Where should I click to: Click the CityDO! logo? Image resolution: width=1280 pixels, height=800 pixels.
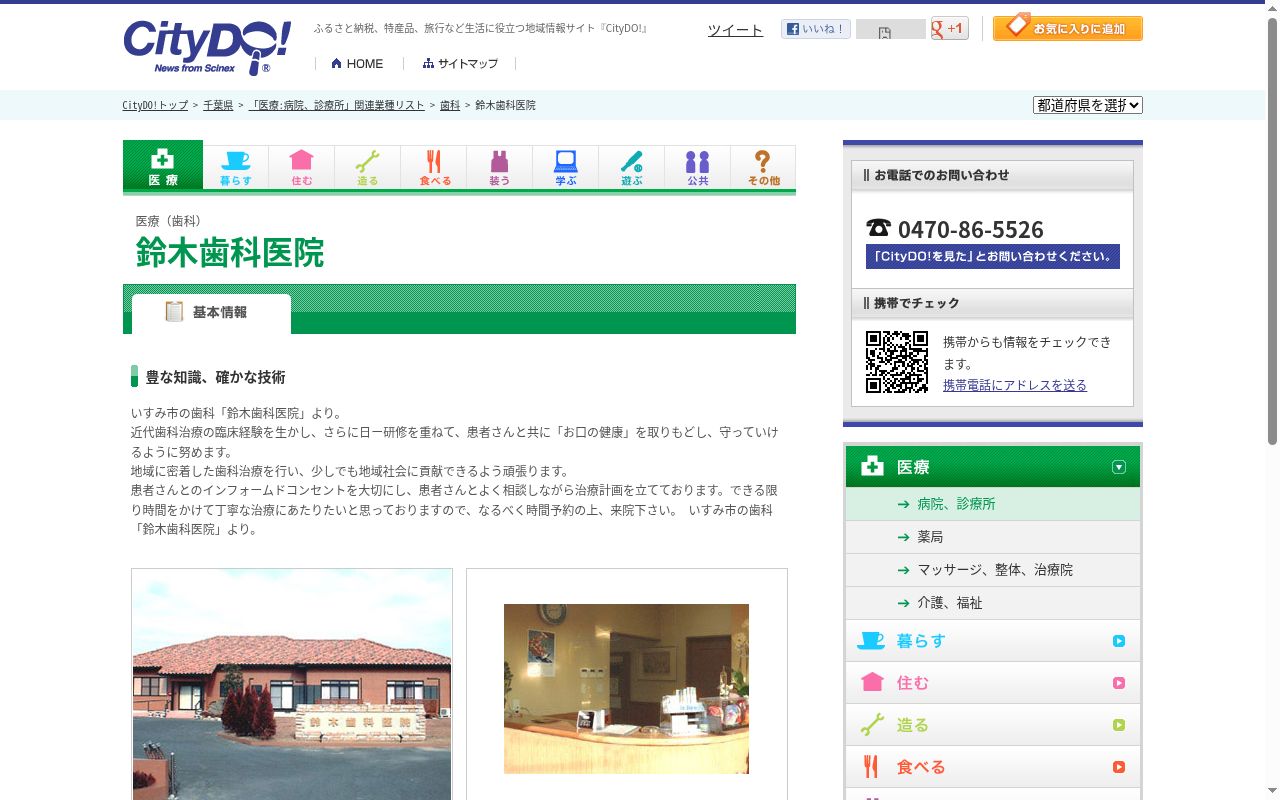207,47
